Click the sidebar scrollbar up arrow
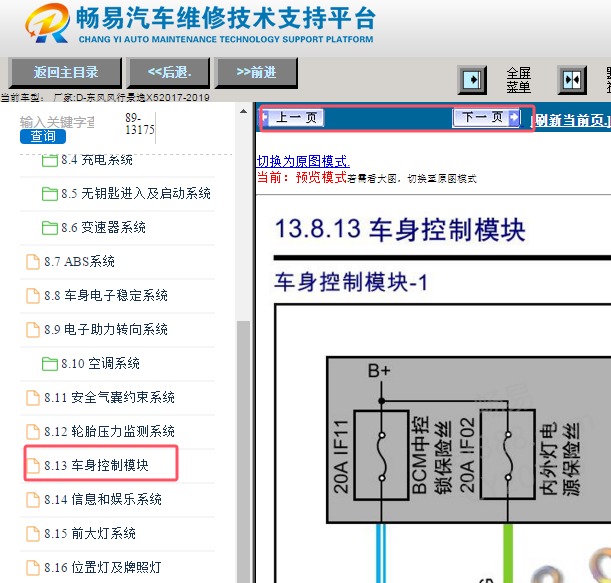The image size is (611, 583). [x=244, y=111]
